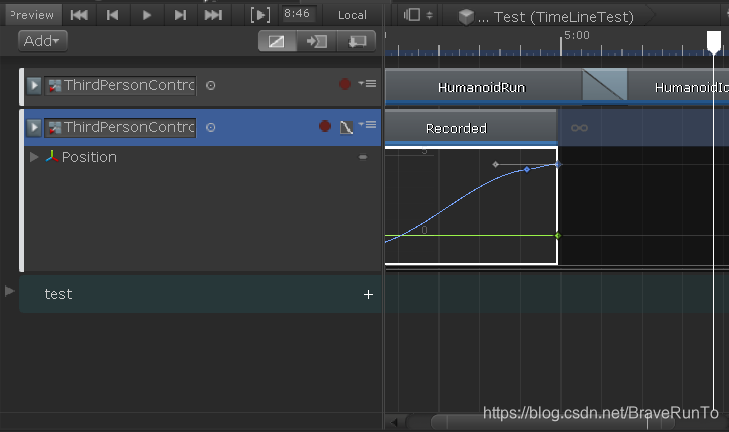Image resolution: width=729 pixels, height=432 pixels.
Task: Click the 8:46 time field
Action: [298, 13]
